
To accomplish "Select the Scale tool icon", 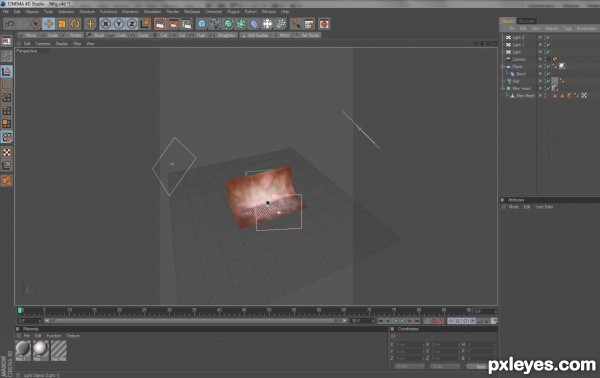I will (62, 24).
